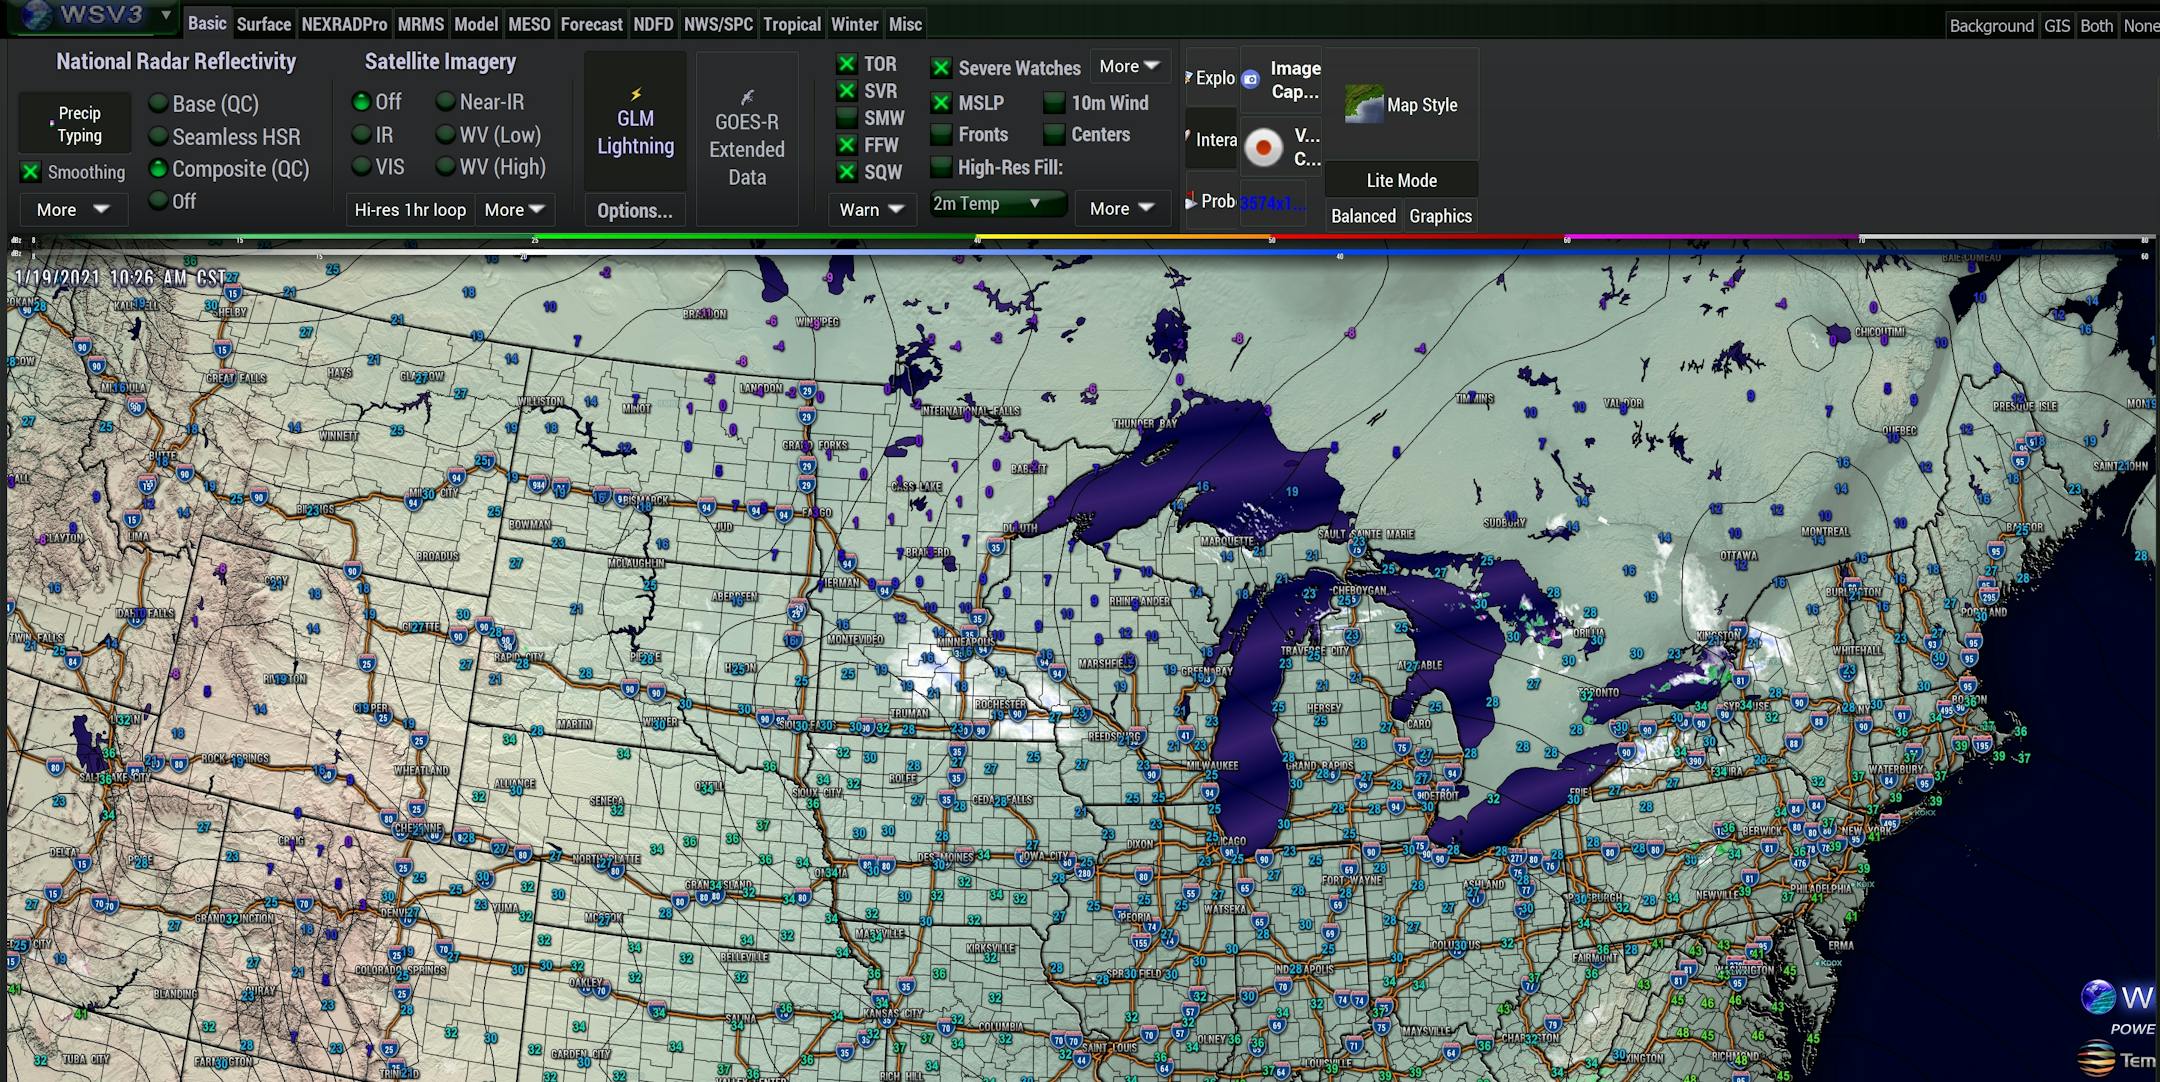Select the Base (QC) radar option
2160x1082 pixels.
click(158, 103)
